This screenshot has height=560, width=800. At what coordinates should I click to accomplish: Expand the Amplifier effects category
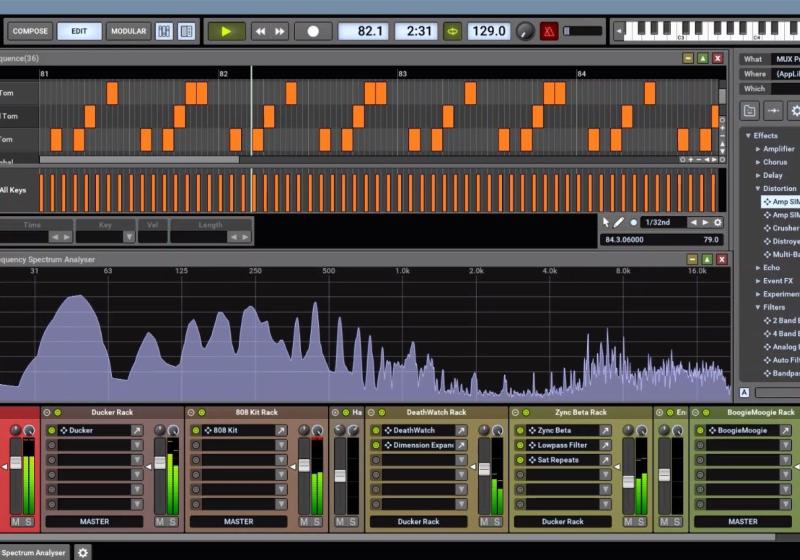pos(758,149)
